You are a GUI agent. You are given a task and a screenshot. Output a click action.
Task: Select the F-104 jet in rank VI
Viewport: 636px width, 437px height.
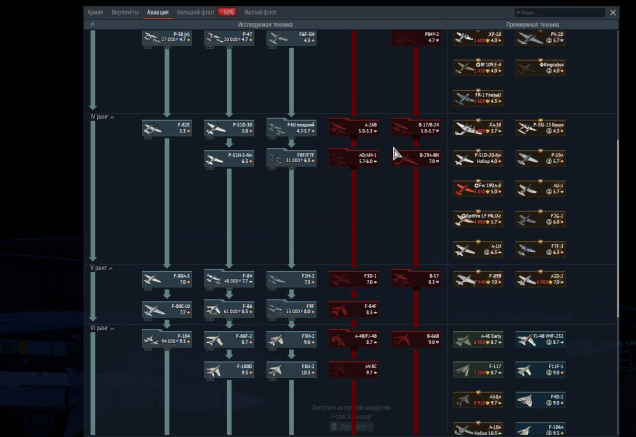(x=166, y=339)
